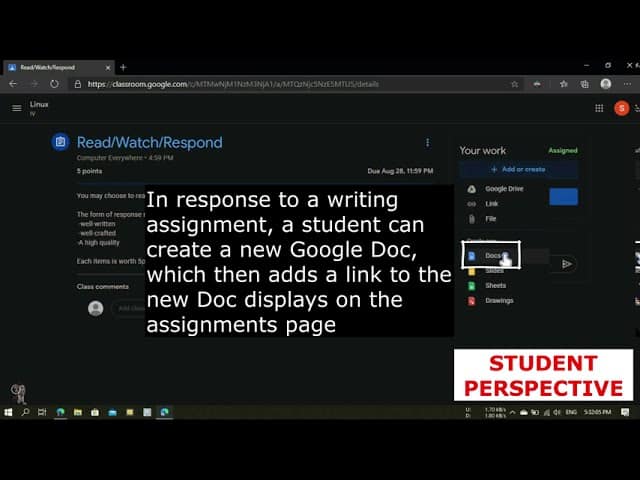This screenshot has height=480, width=640.
Task: Create a new Docs file
Action: 491,256
